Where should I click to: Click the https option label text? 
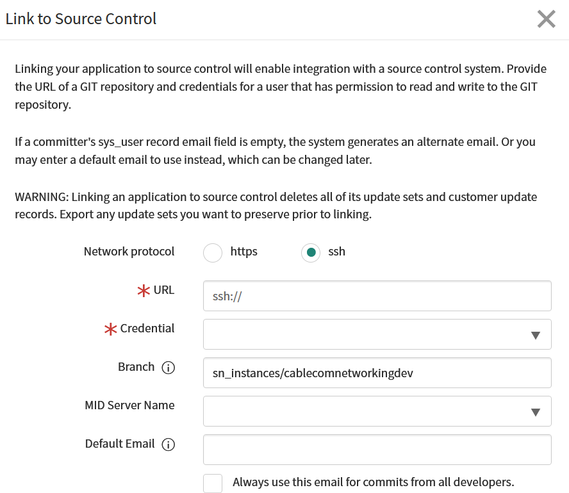click(244, 251)
